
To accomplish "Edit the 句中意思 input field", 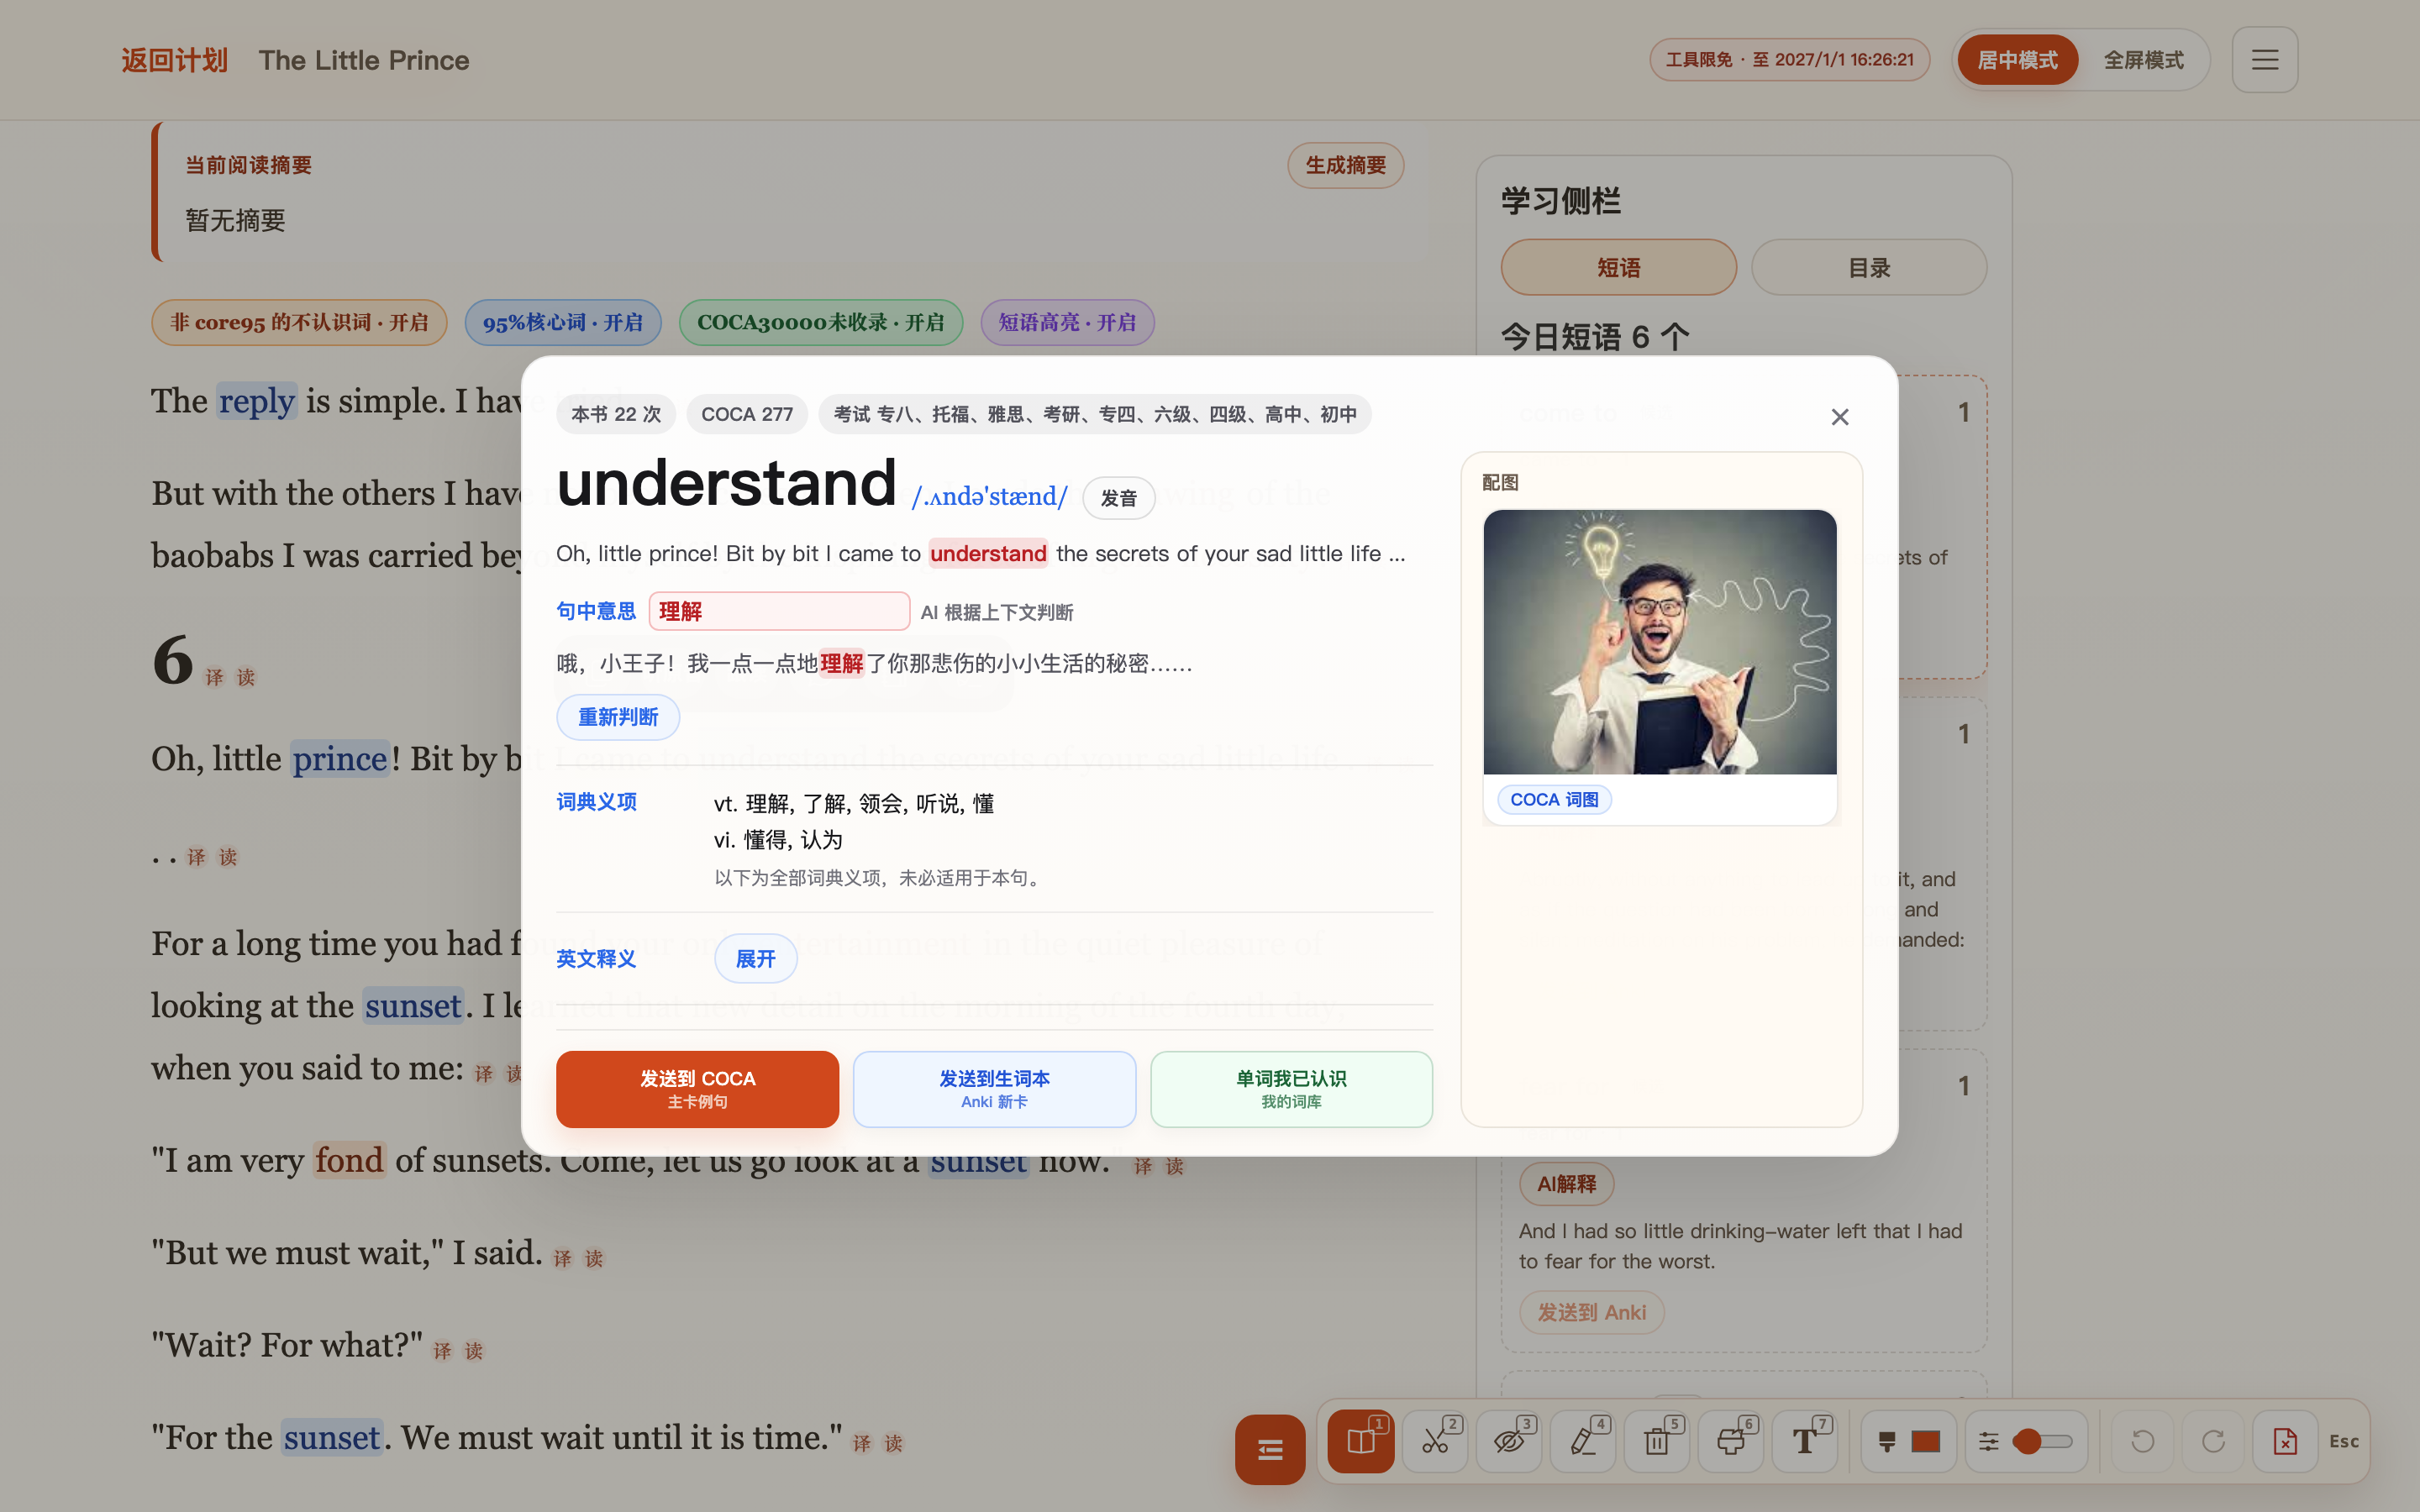I will 779,611.
